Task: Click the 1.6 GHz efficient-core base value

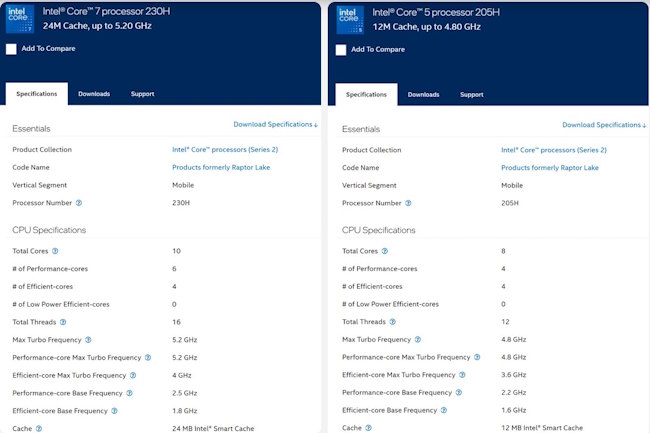Action: pyautogui.click(x=514, y=410)
